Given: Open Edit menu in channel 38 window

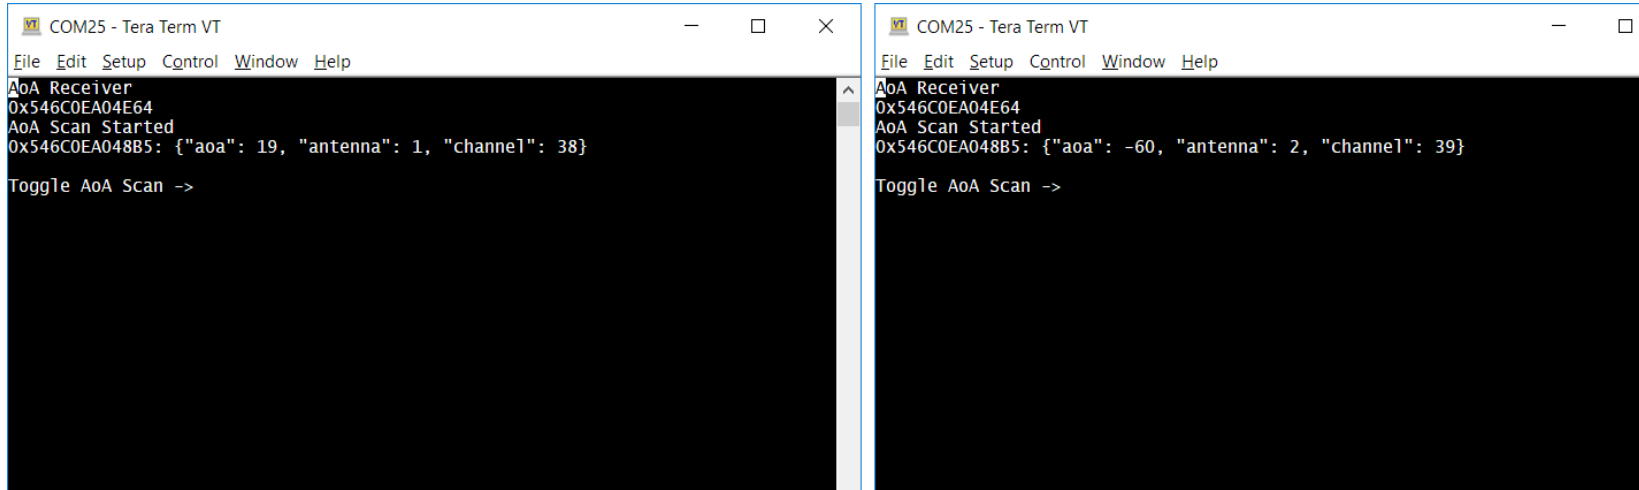Looking at the screenshot, I should click(x=71, y=62).
